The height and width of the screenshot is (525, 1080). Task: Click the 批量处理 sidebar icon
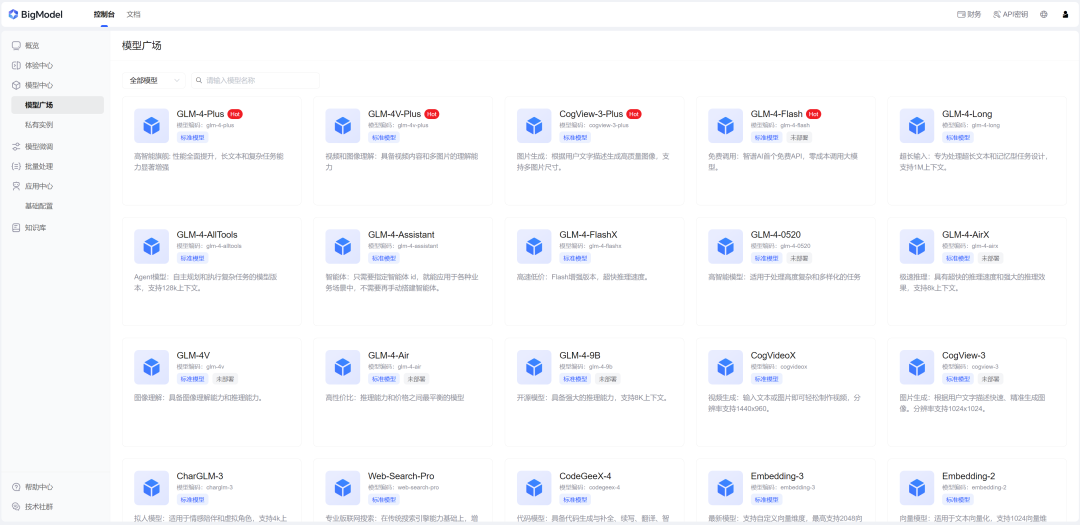coord(16,166)
